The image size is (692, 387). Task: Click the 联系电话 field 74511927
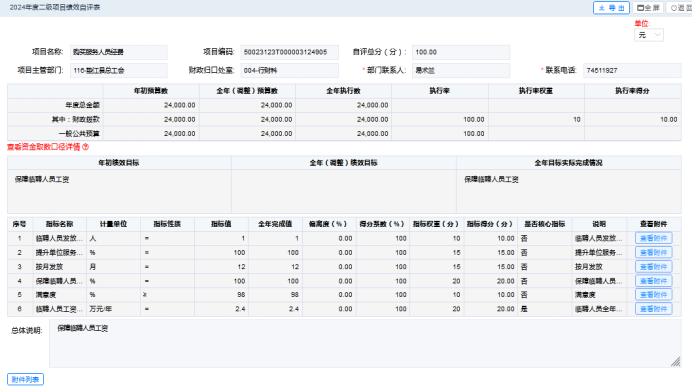[632, 71]
